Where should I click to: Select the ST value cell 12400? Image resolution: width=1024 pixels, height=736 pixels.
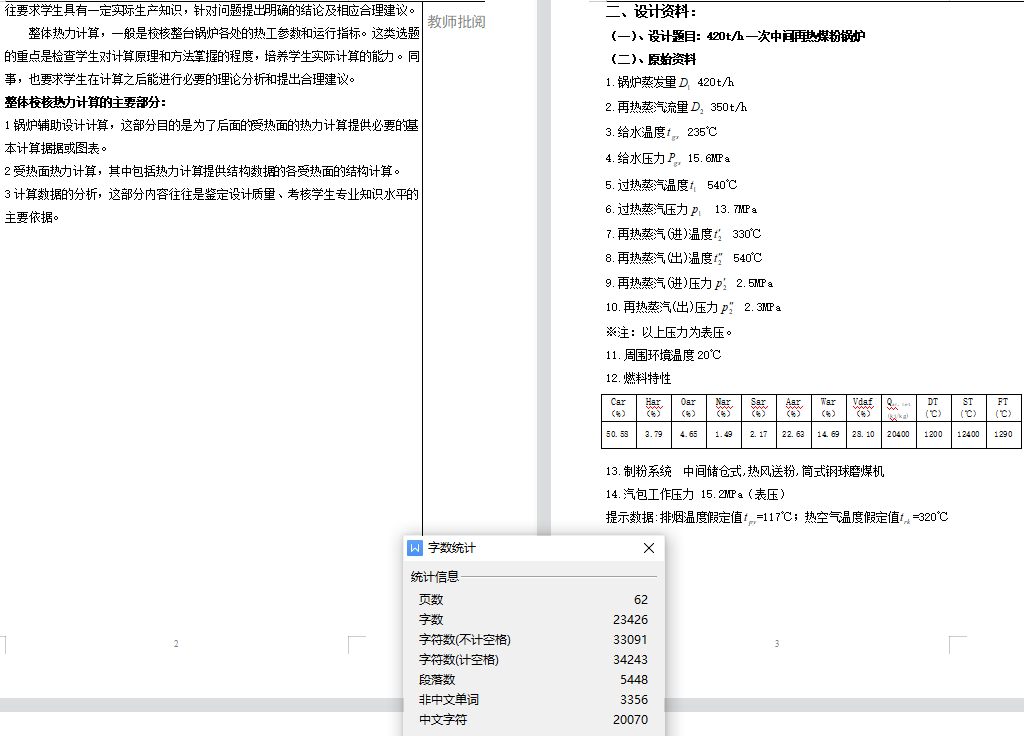967,435
